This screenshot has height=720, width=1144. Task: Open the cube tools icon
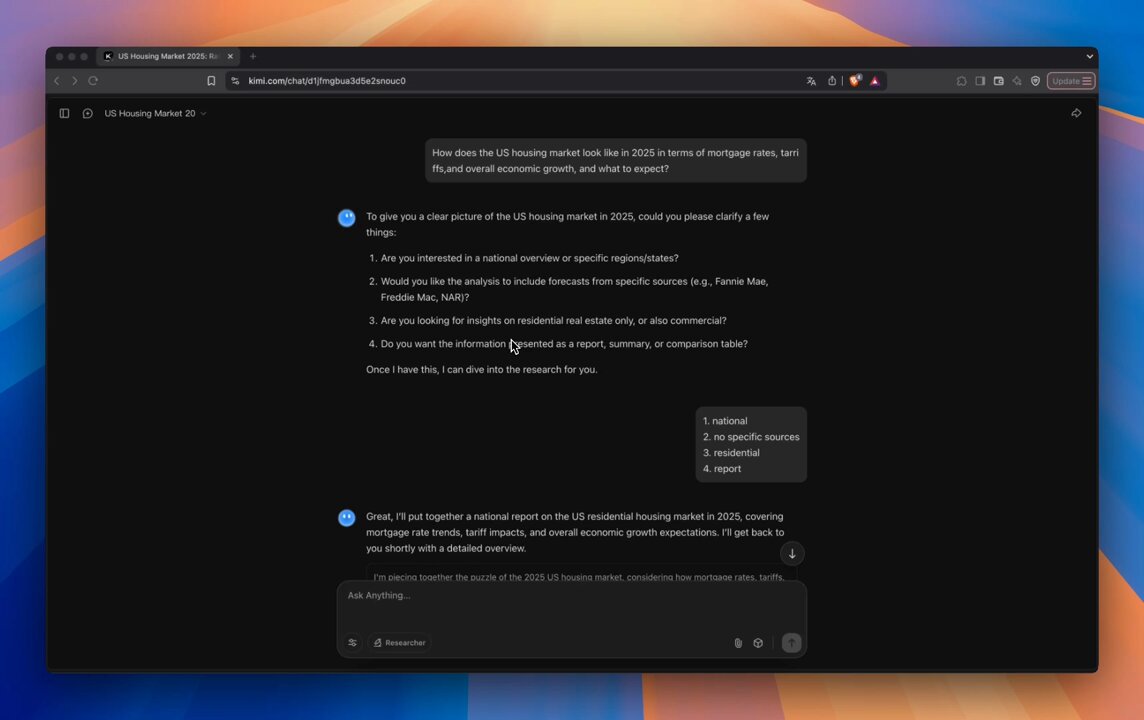758,643
